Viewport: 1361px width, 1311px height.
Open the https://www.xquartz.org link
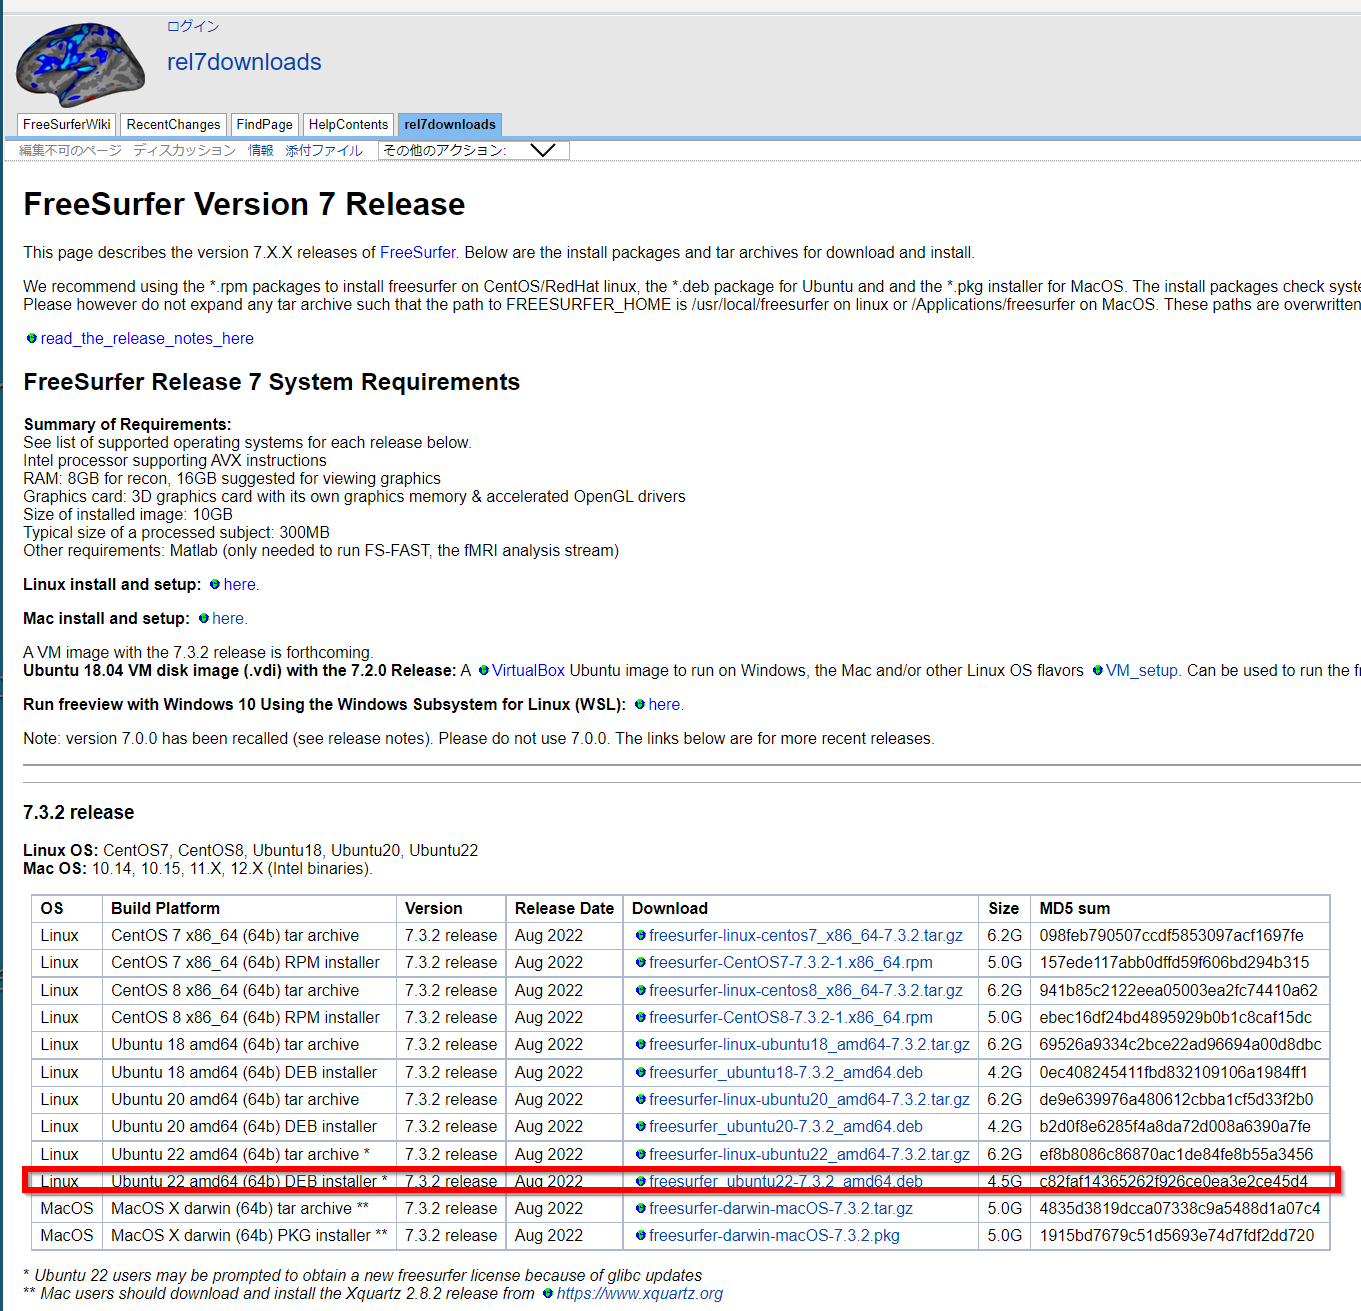point(640,1293)
